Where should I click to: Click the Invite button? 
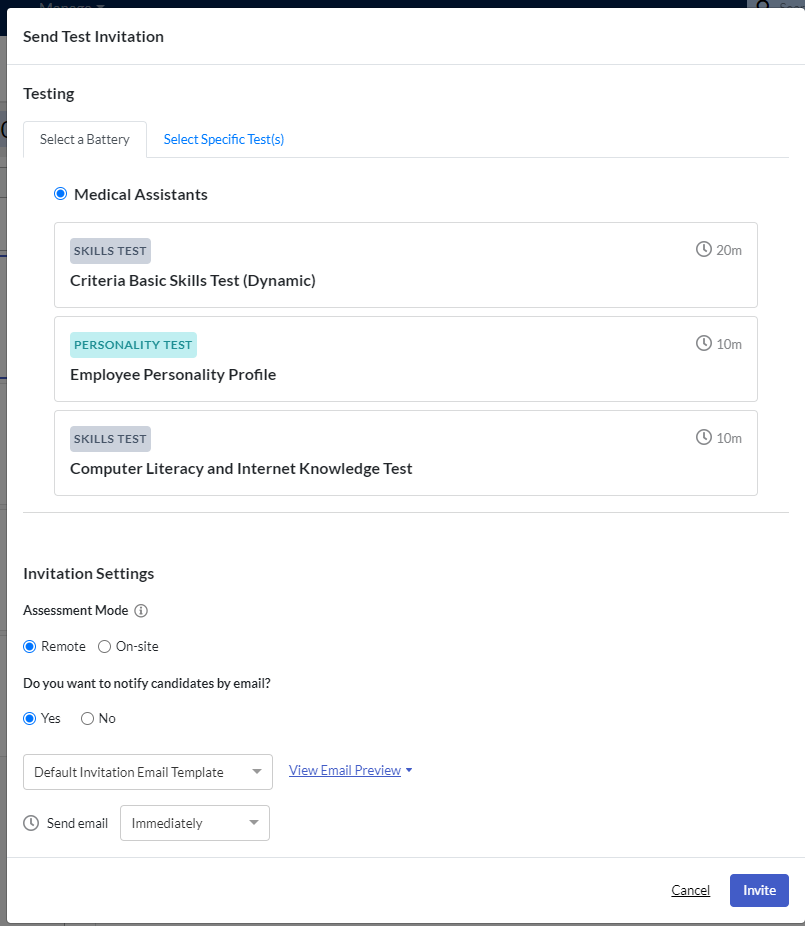(759, 890)
